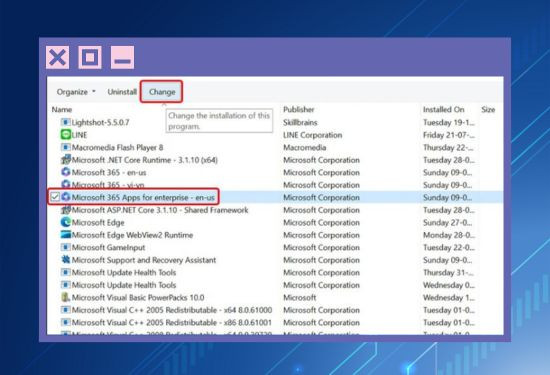
Task: Click the Microsoft 365 - en-us icon
Action: pos(66,172)
